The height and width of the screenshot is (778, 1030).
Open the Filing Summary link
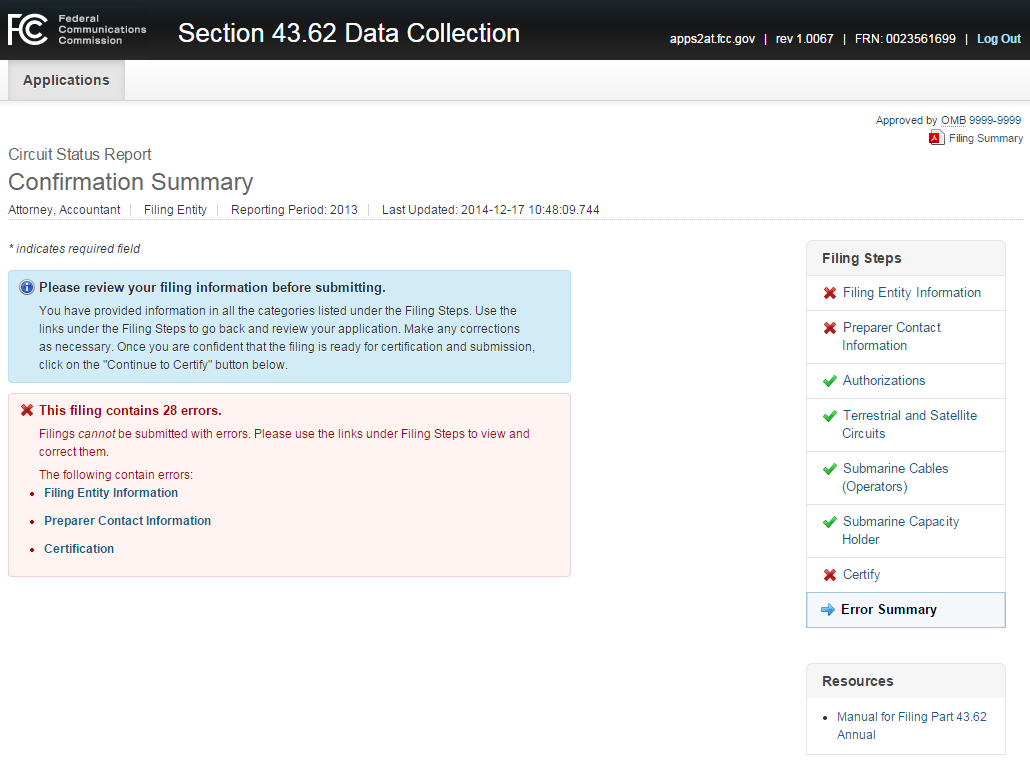tap(985, 138)
